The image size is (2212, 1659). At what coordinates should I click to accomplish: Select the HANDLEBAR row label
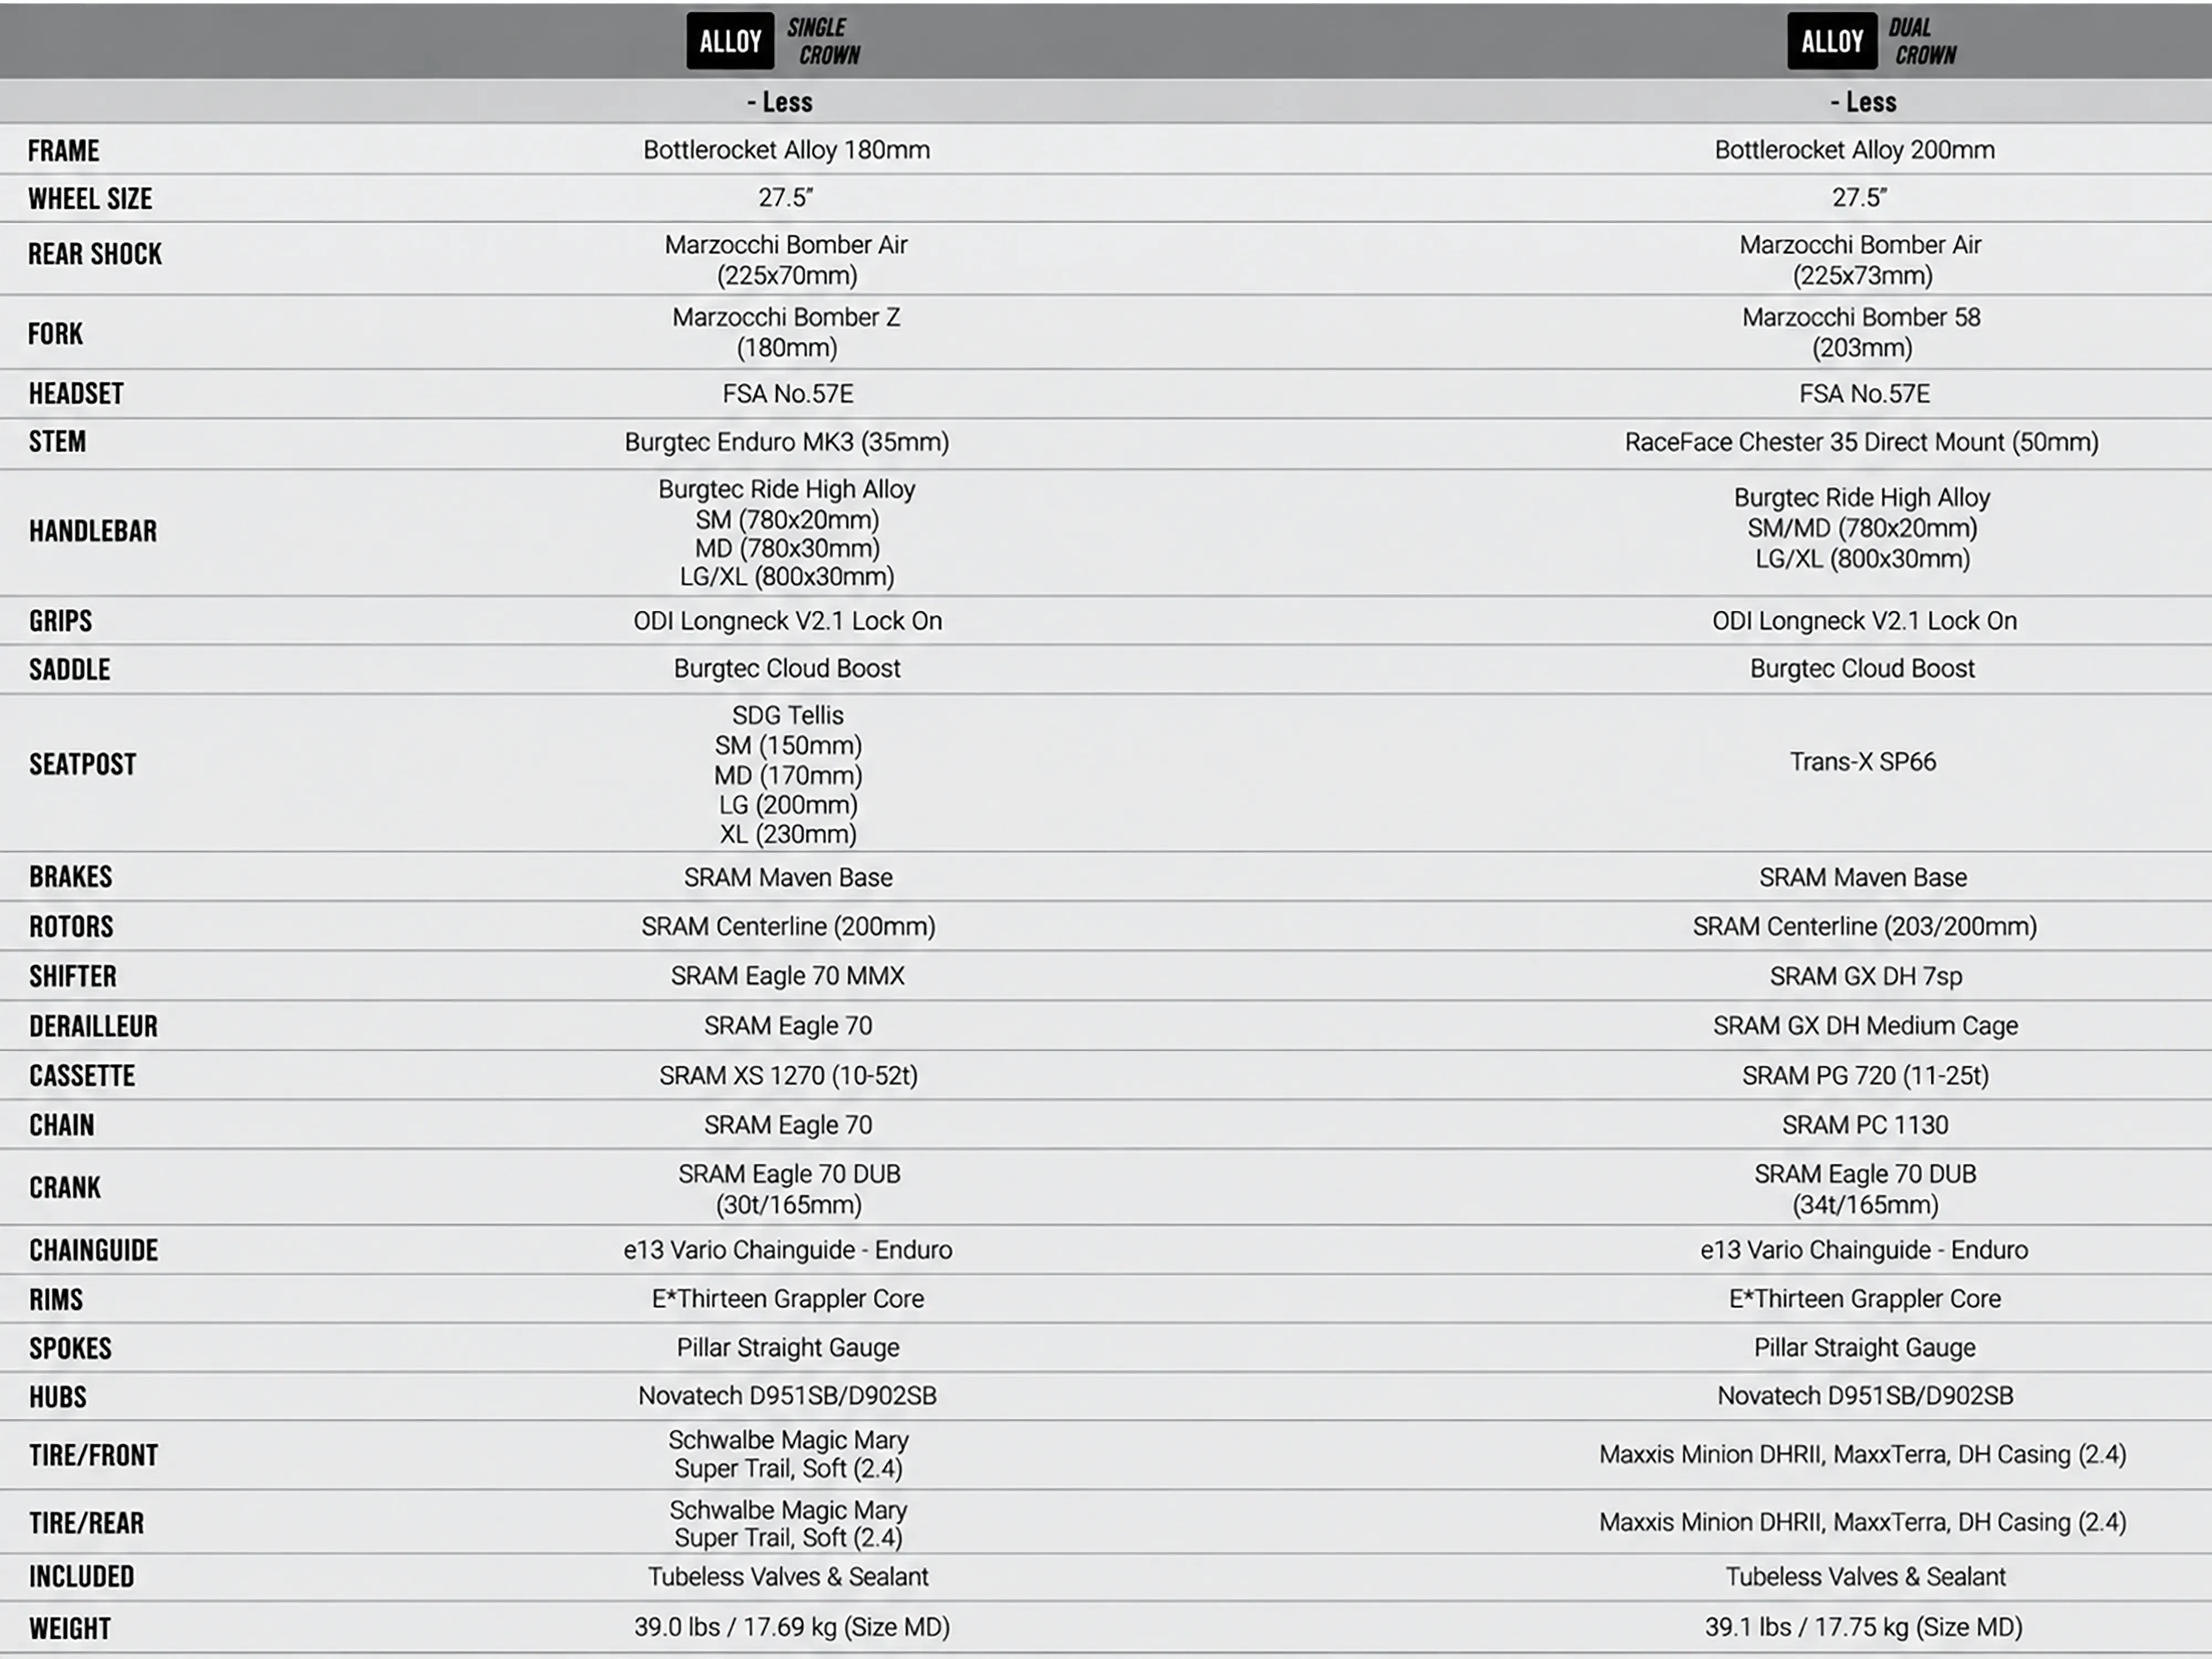[x=93, y=531]
